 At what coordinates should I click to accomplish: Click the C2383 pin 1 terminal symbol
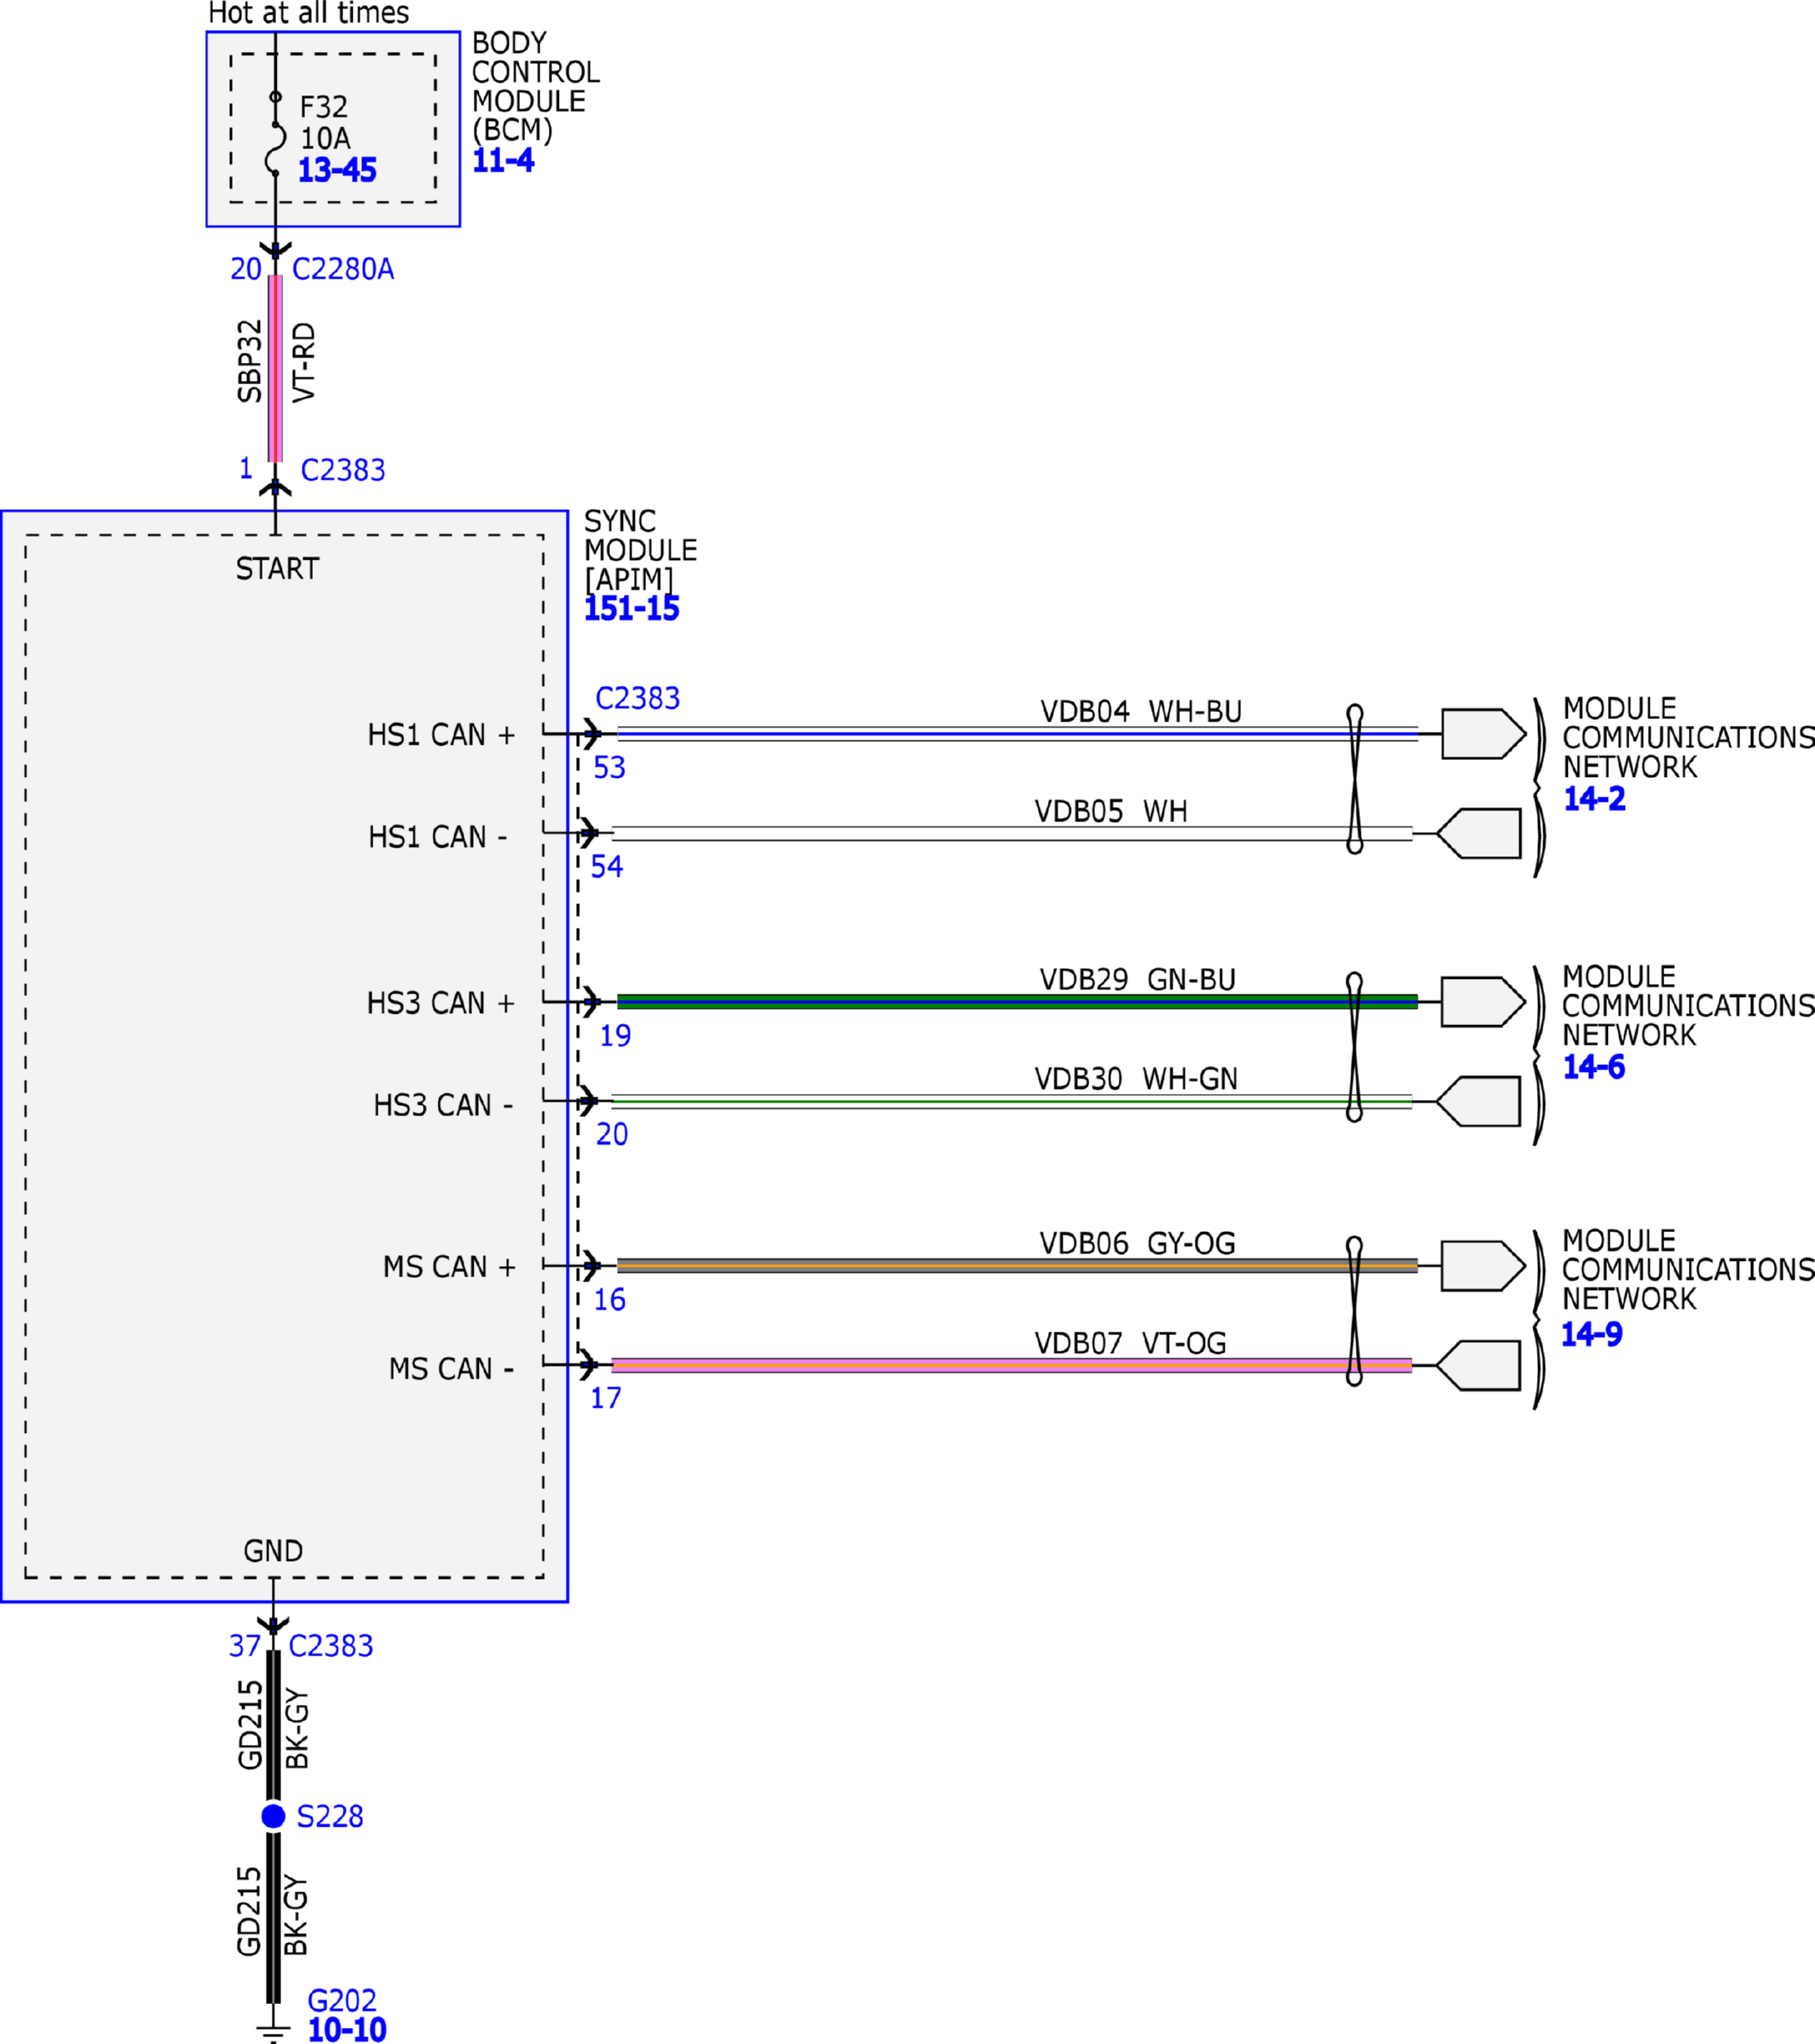coord(275,488)
